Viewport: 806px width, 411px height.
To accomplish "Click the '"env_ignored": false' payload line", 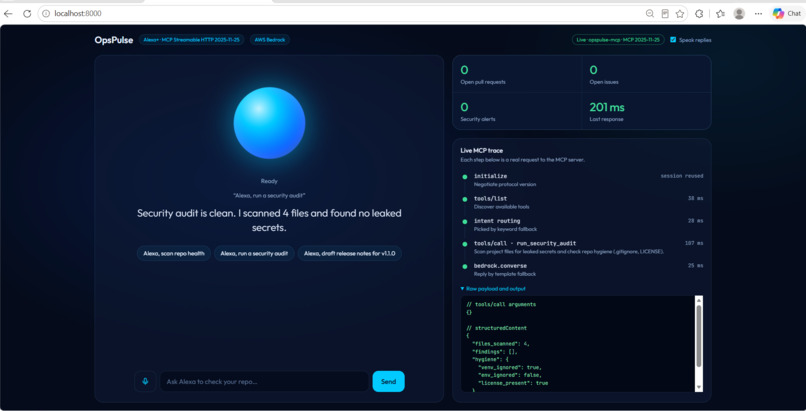I will click(x=510, y=375).
